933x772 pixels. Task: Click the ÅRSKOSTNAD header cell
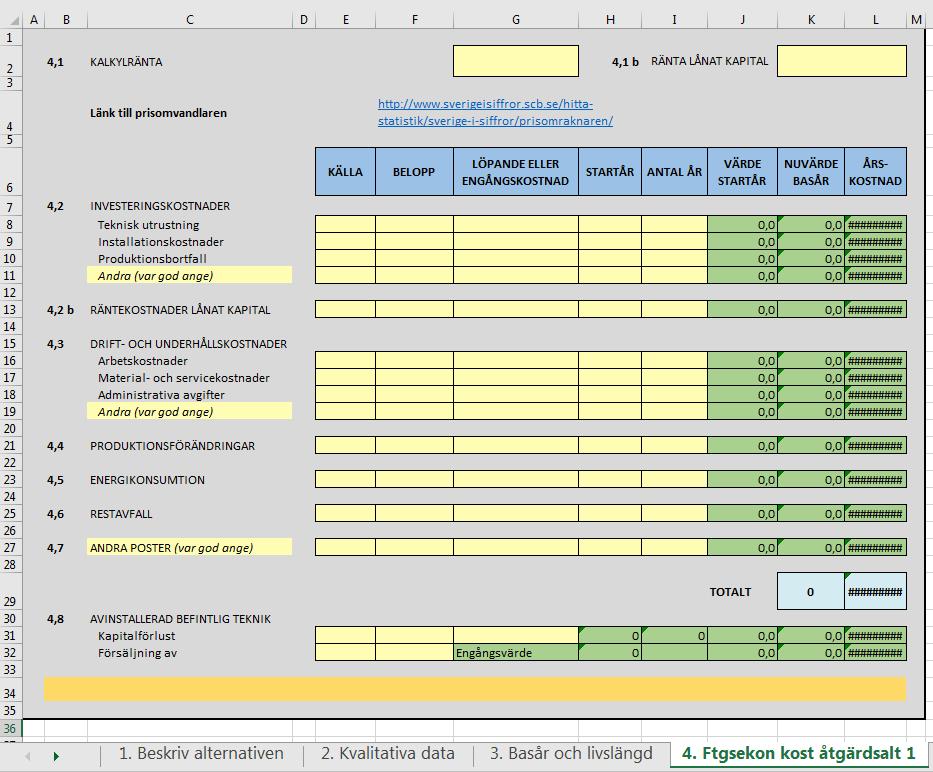(x=875, y=171)
